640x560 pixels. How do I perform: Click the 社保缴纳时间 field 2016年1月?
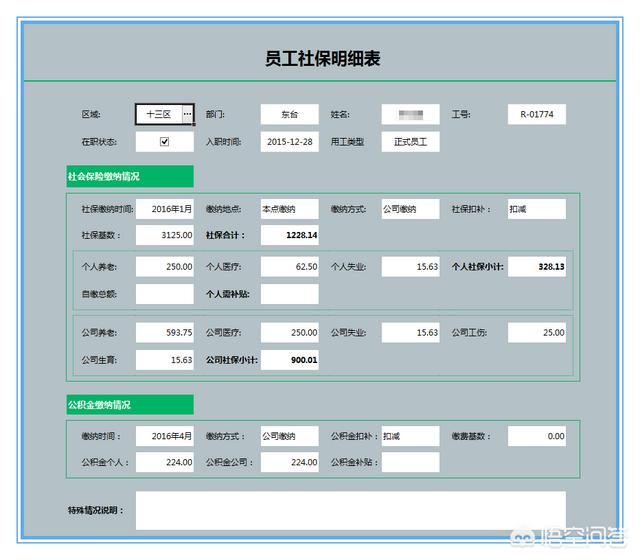click(x=165, y=209)
